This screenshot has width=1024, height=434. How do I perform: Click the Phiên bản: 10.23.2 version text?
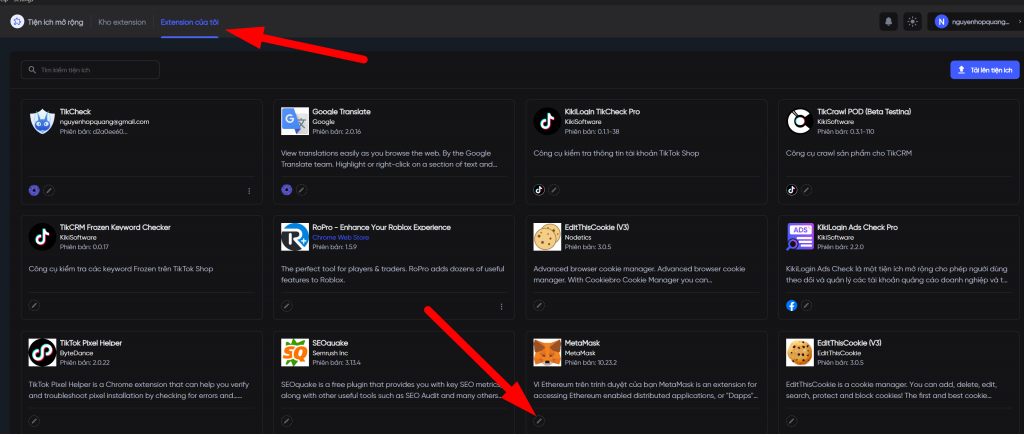pos(592,362)
